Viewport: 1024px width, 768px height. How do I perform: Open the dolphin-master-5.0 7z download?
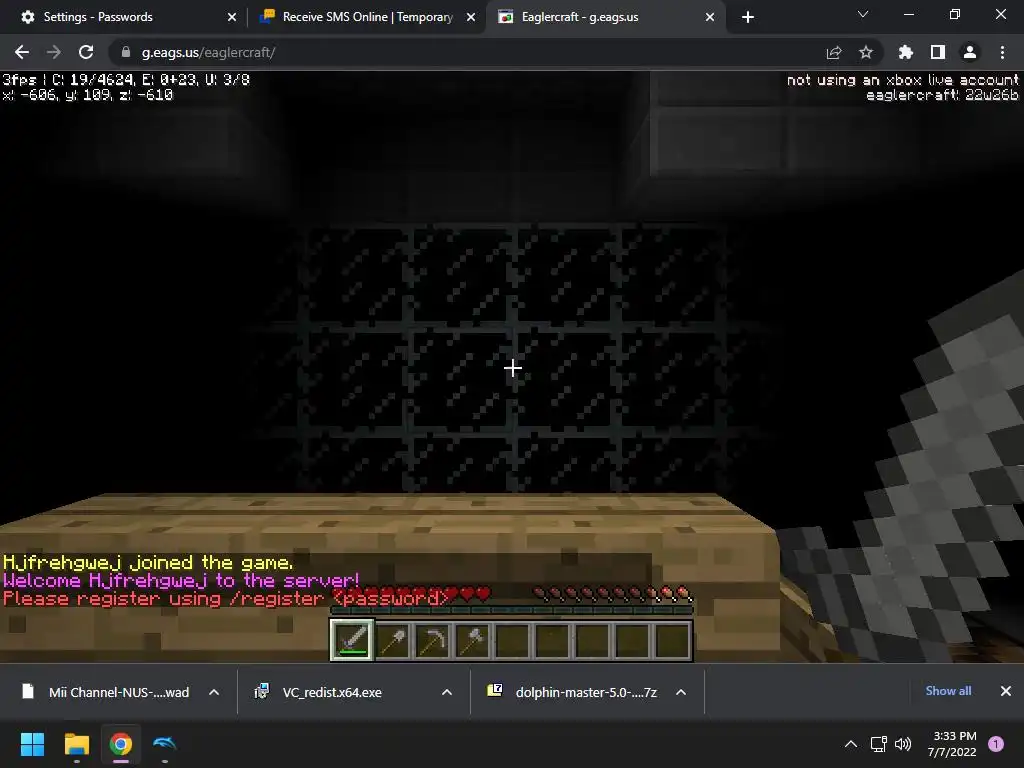(573, 692)
